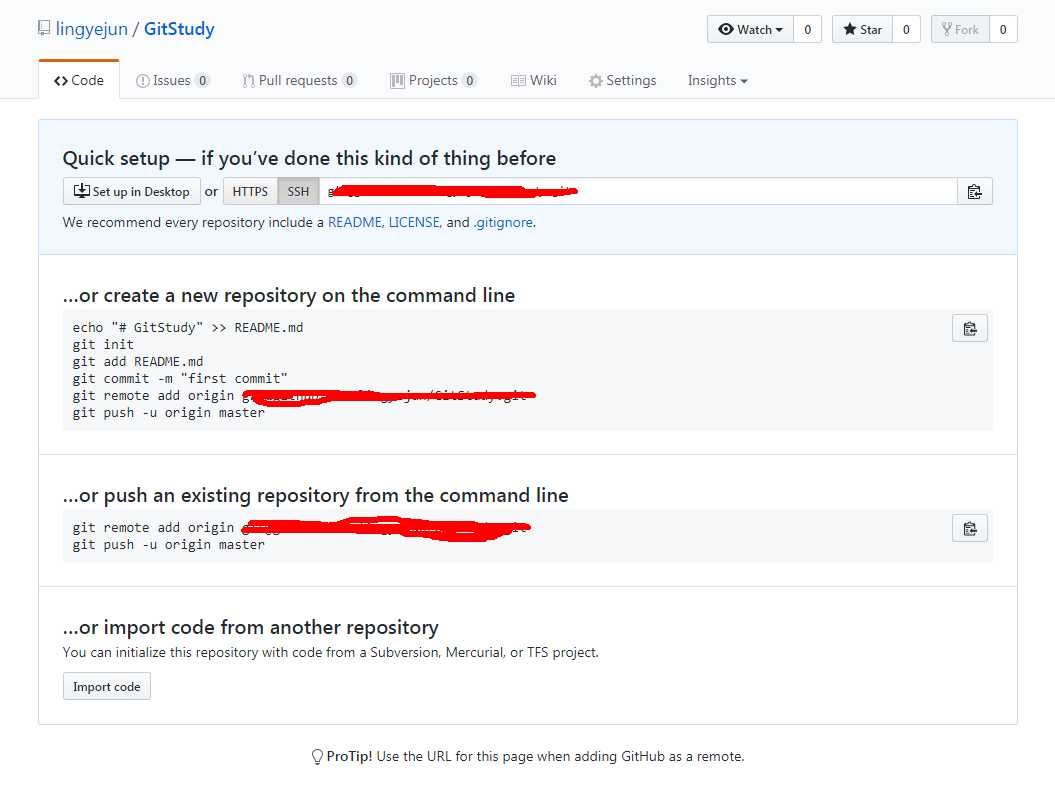Image resolution: width=1055 pixels, height=787 pixels.
Task: Click the Import code button
Action: pyautogui.click(x=107, y=687)
